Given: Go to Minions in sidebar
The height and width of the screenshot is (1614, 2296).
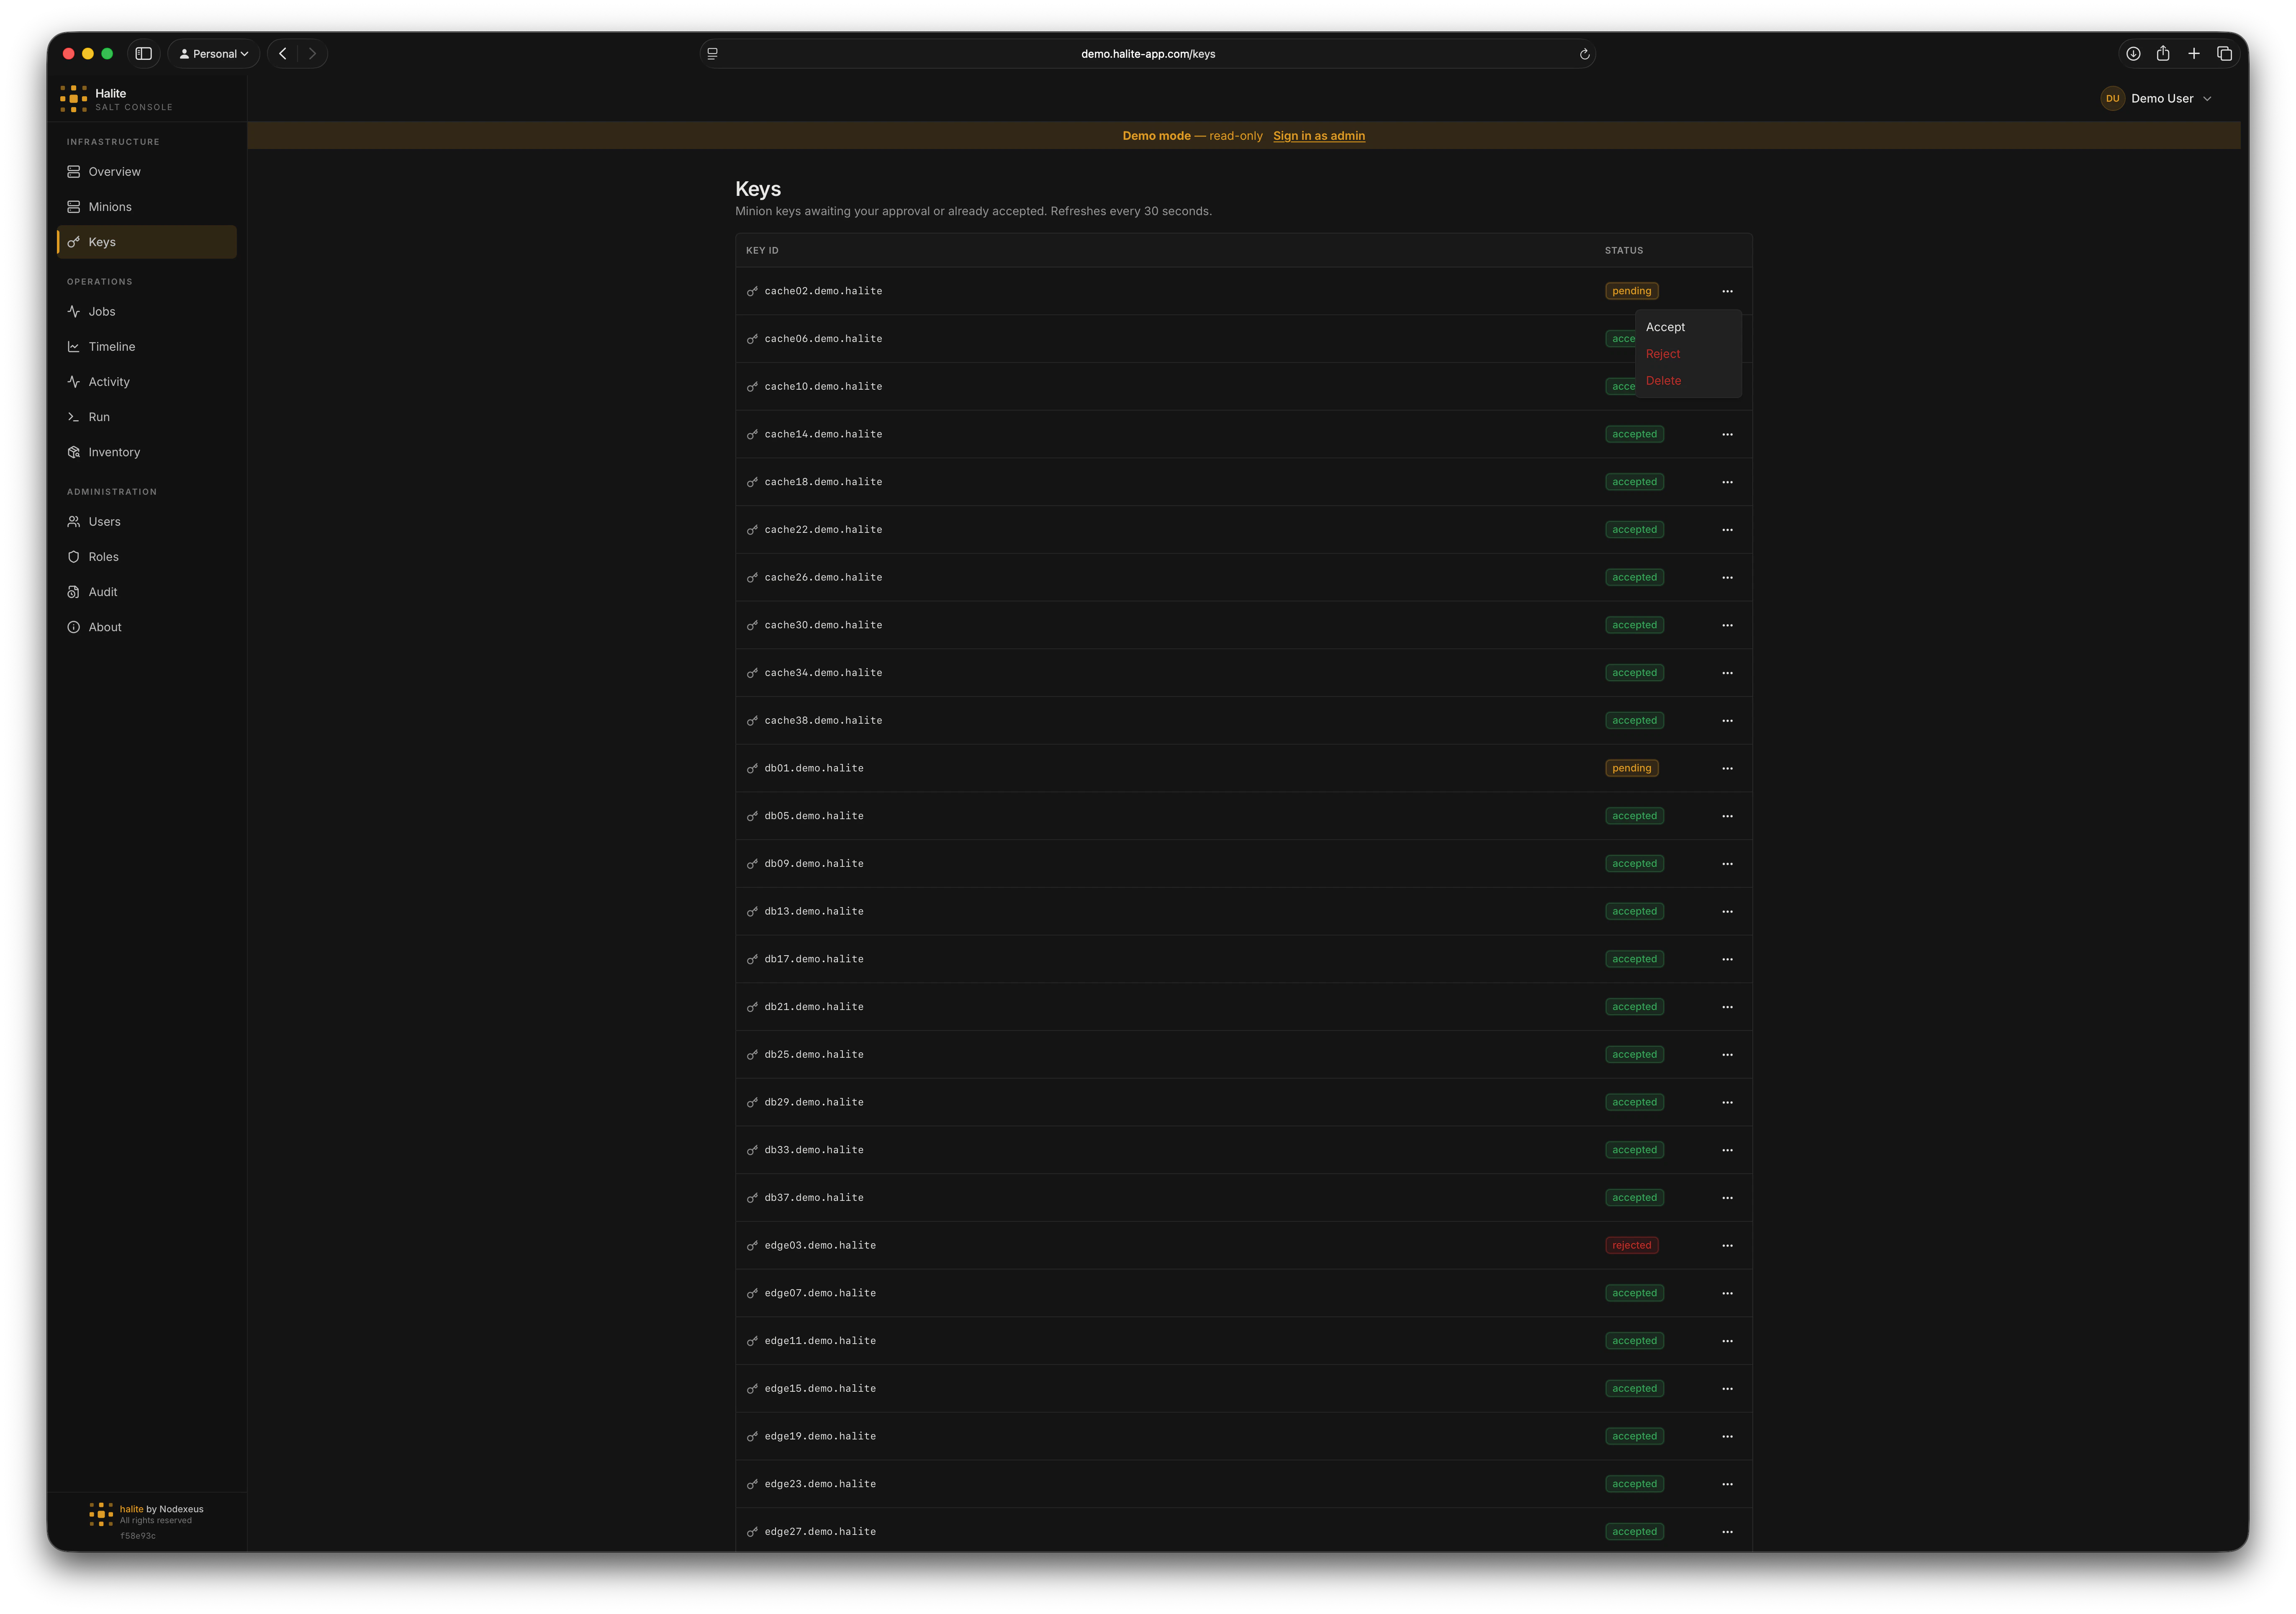Looking at the screenshot, I should (x=146, y=207).
